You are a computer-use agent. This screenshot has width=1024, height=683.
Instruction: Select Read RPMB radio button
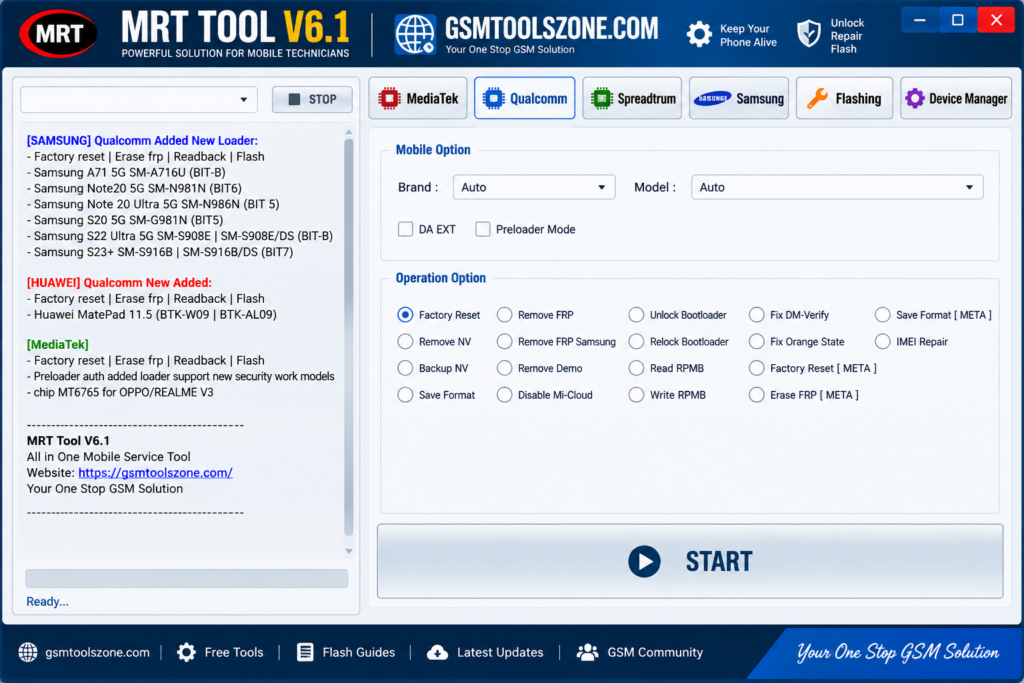[x=636, y=368]
